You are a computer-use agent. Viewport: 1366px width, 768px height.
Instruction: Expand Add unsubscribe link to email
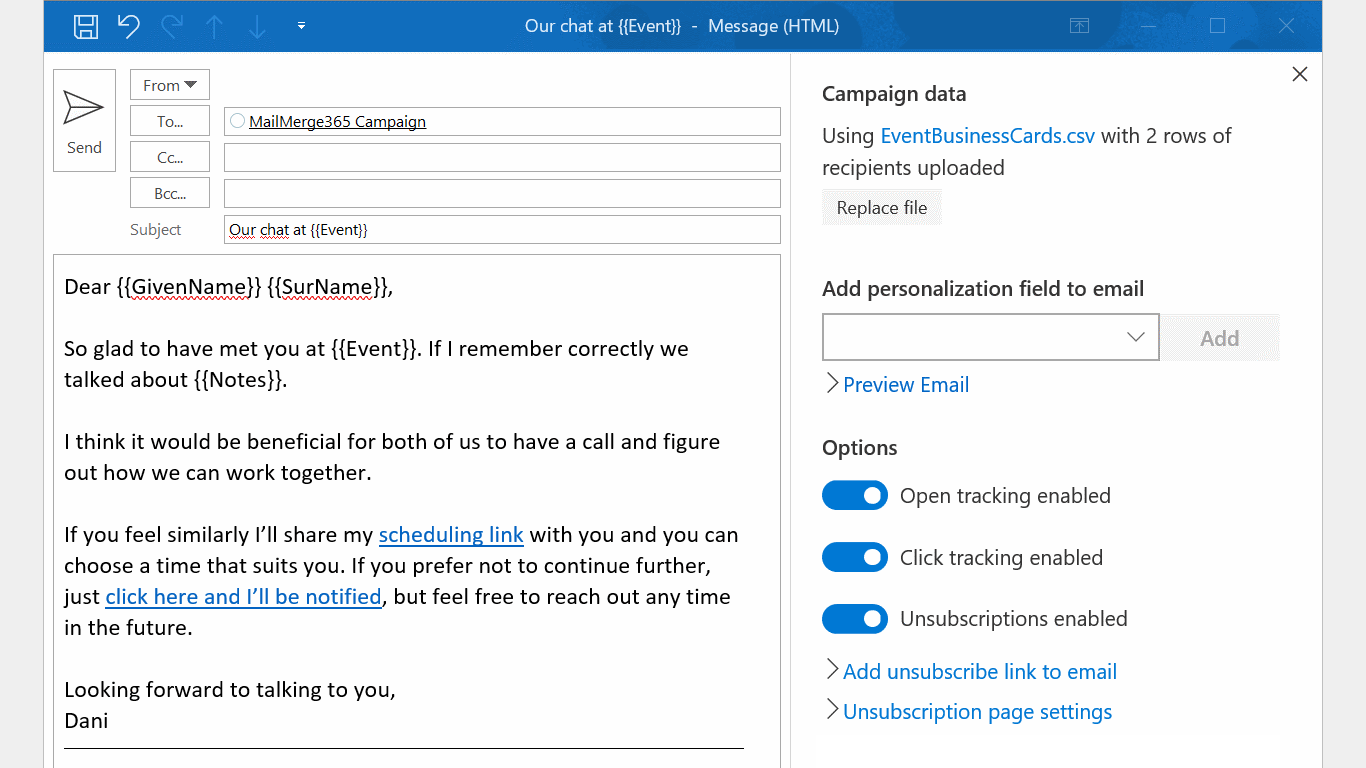point(979,672)
